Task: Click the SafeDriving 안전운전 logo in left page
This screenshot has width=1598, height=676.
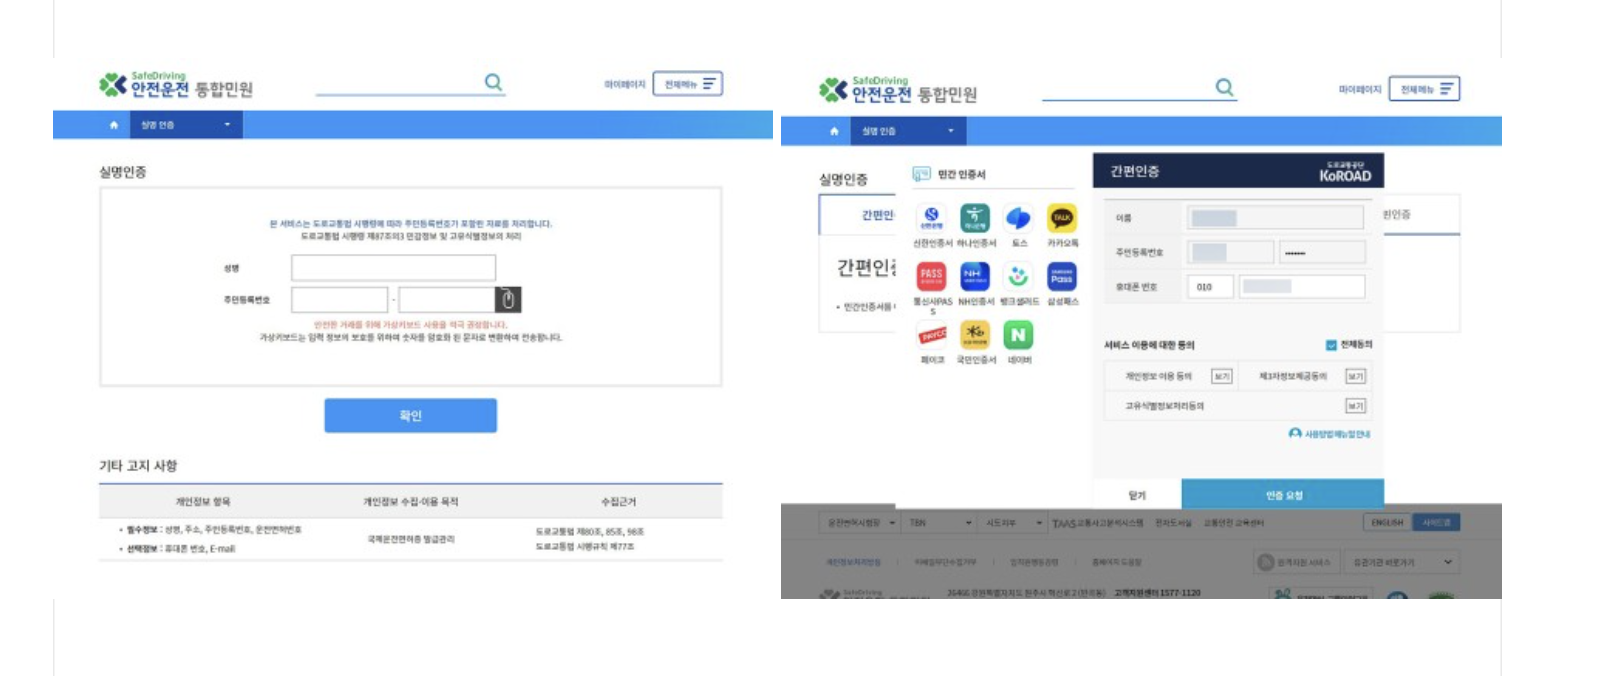Action: click(x=175, y=85)
